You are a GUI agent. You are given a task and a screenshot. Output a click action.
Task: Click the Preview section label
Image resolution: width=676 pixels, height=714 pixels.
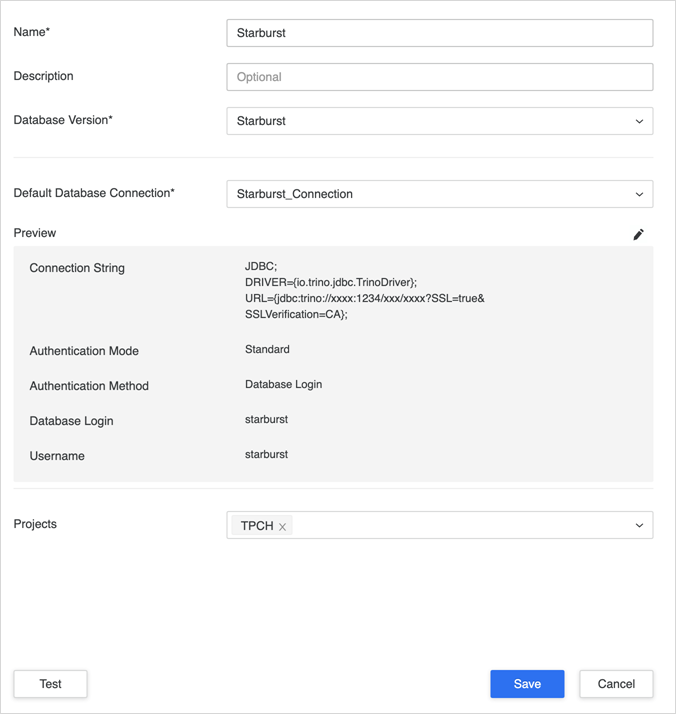(x=35, y=233)
